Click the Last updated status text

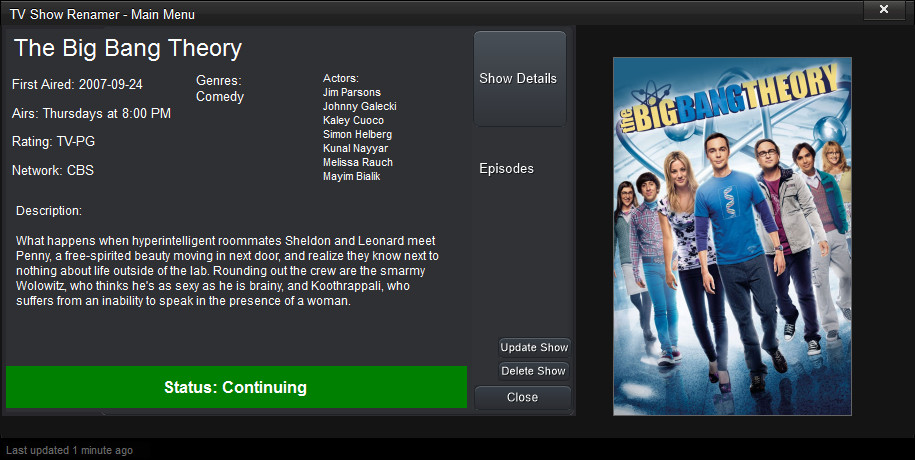69,451
